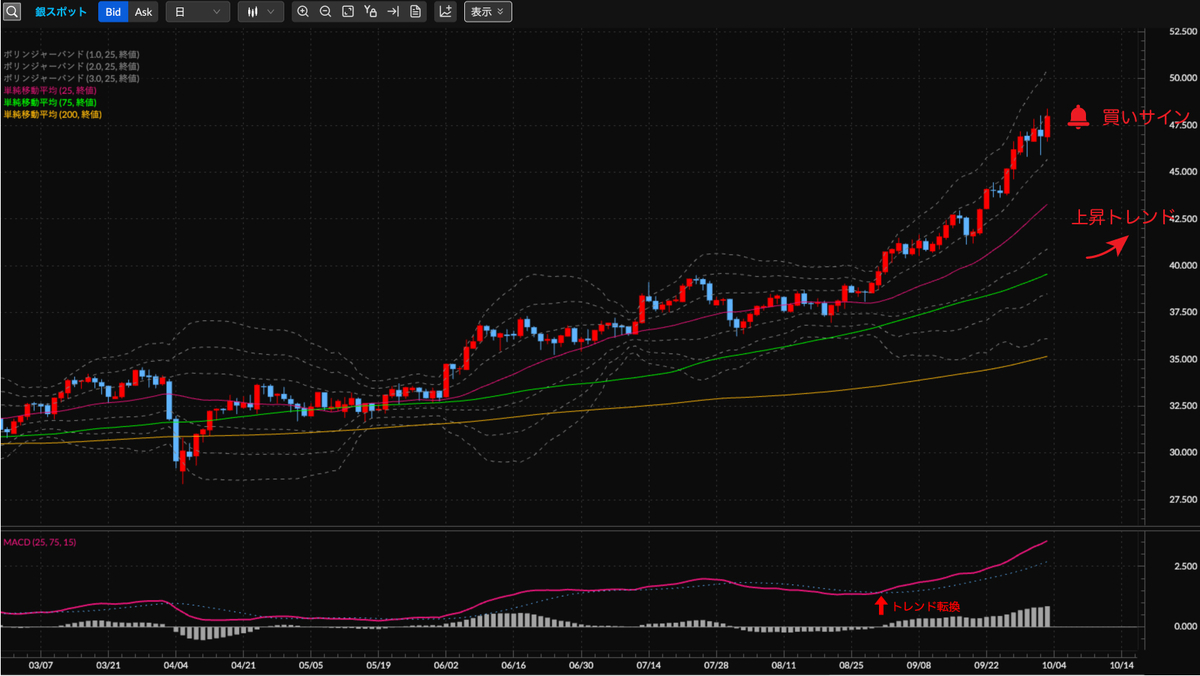
Task: Click the symbol search magnifier icon
Action: [12, 12]
